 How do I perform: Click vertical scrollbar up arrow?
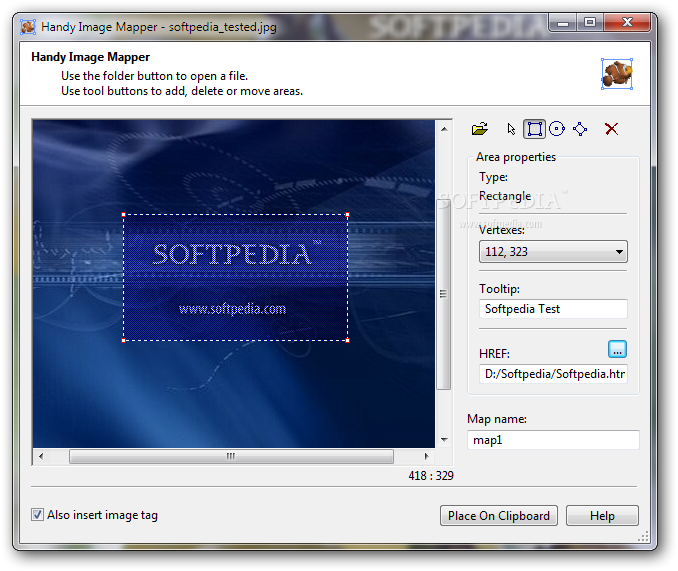point(444,129)
